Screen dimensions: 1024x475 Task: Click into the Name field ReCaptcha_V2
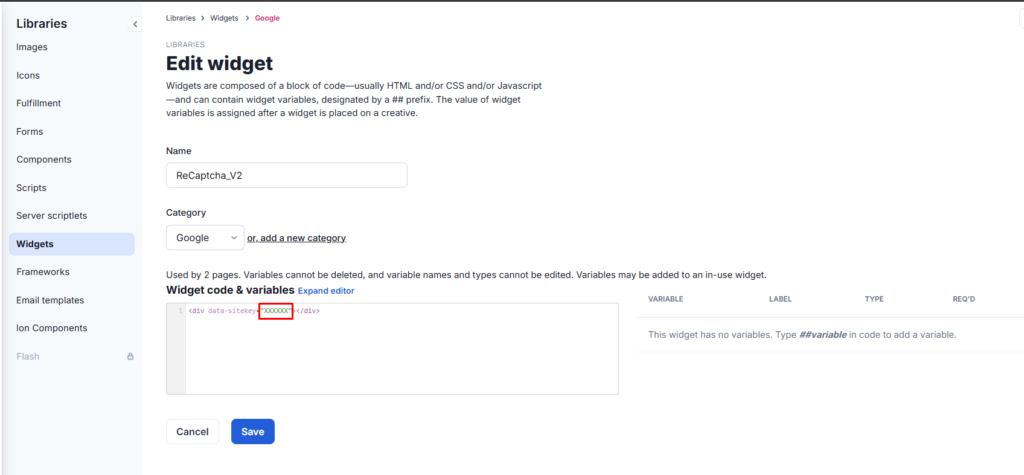287,176
